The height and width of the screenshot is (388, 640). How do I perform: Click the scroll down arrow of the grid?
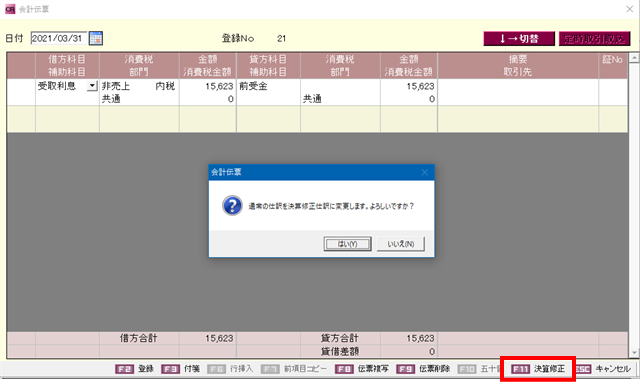tap(634, 353)
